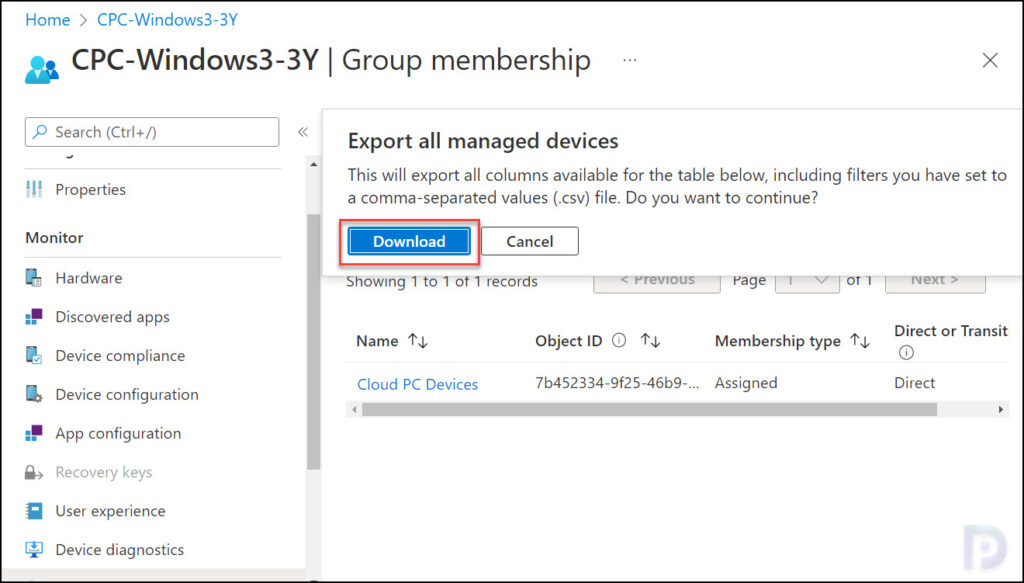1024x583 pixels.
Task: Open App configuration
Action: (118, 433)
